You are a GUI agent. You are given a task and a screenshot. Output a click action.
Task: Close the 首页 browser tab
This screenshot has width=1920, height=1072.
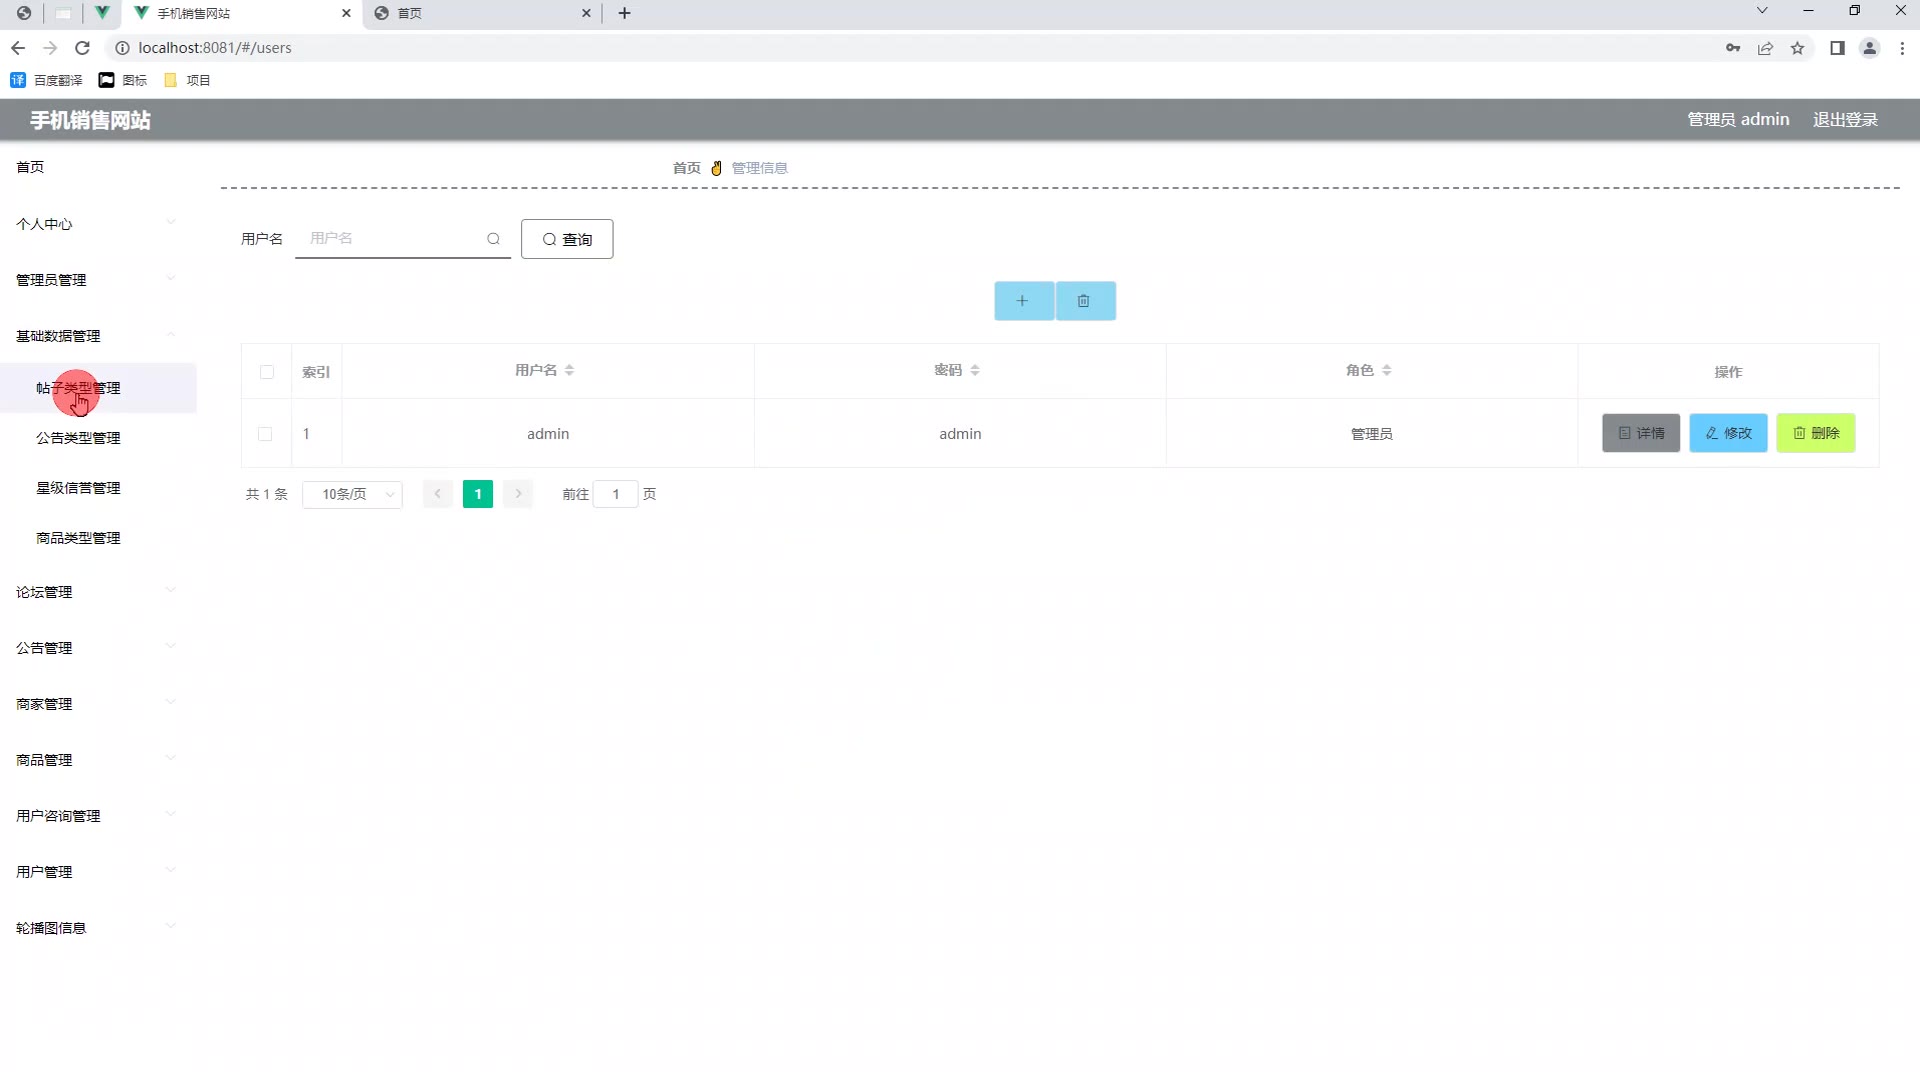[x=586, y=13]
